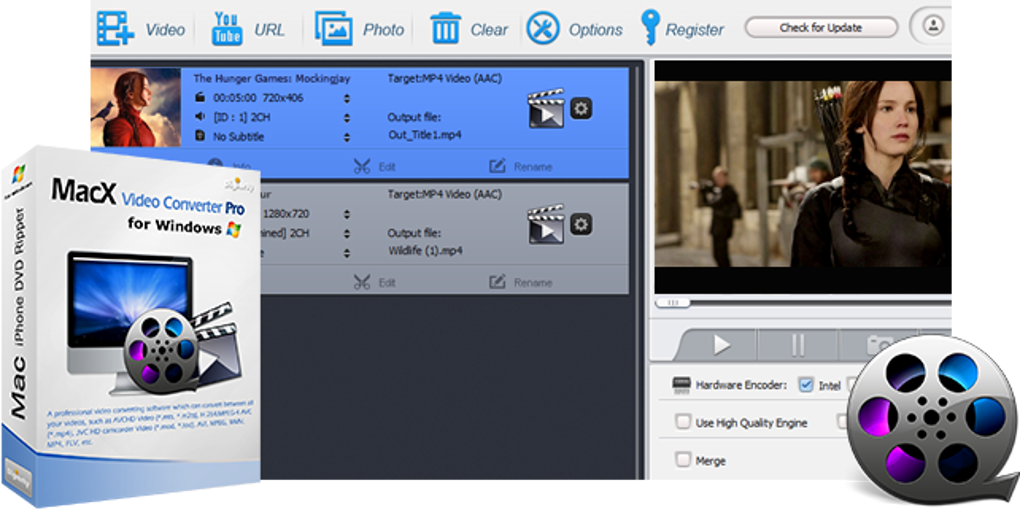1020x510 pixels.
Task: Click the Clear trash can icon
Action: coord(446,29)
